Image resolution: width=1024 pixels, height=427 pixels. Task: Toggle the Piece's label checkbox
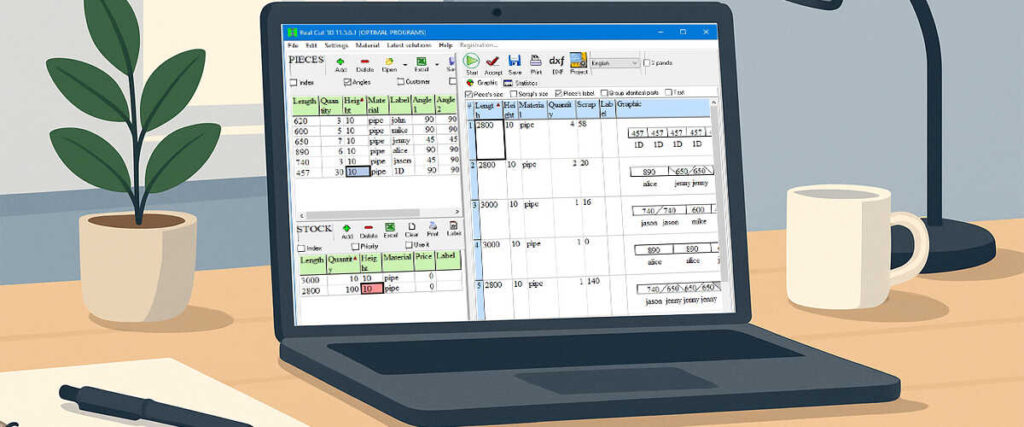click(558, 93)
